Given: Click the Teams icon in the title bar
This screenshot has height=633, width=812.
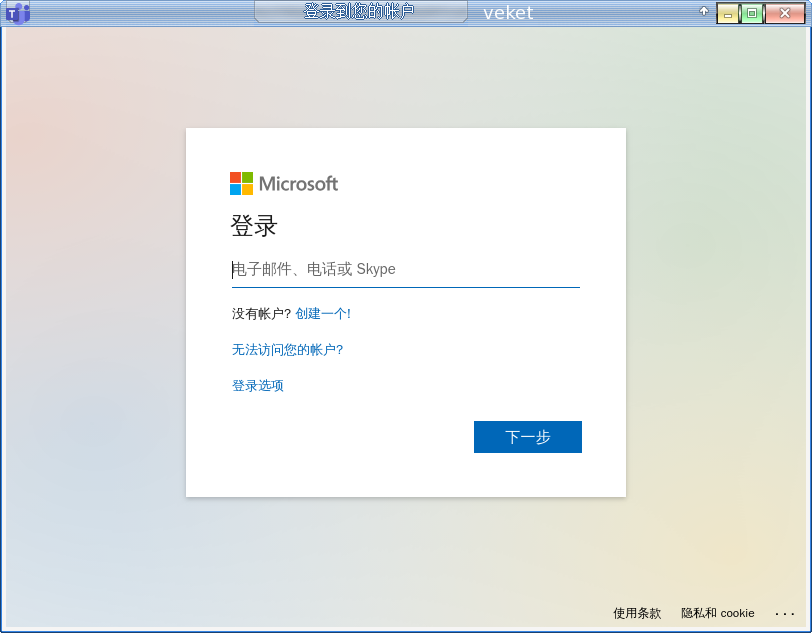Looking at the screenshot, I should point(18,13).
